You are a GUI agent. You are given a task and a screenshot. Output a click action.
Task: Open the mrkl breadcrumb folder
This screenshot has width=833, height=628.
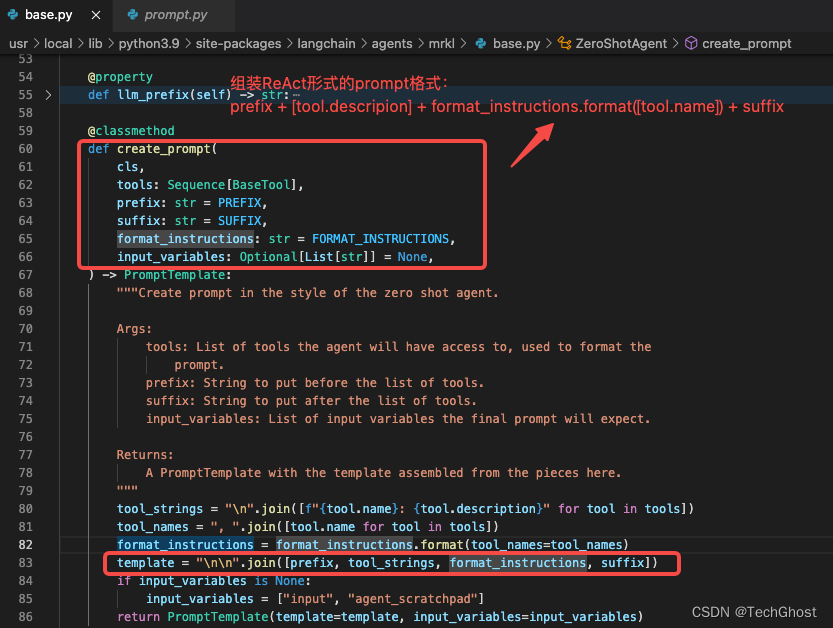[441, 44]
